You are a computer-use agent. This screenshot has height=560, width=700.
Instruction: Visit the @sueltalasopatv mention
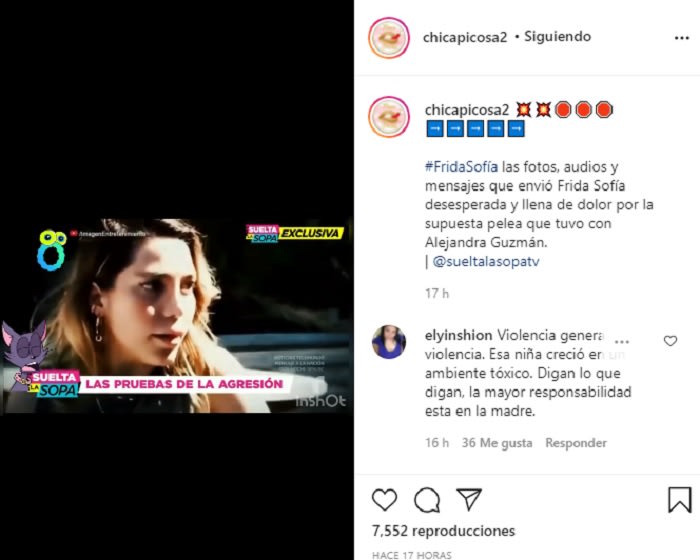(x=486, y=262)
